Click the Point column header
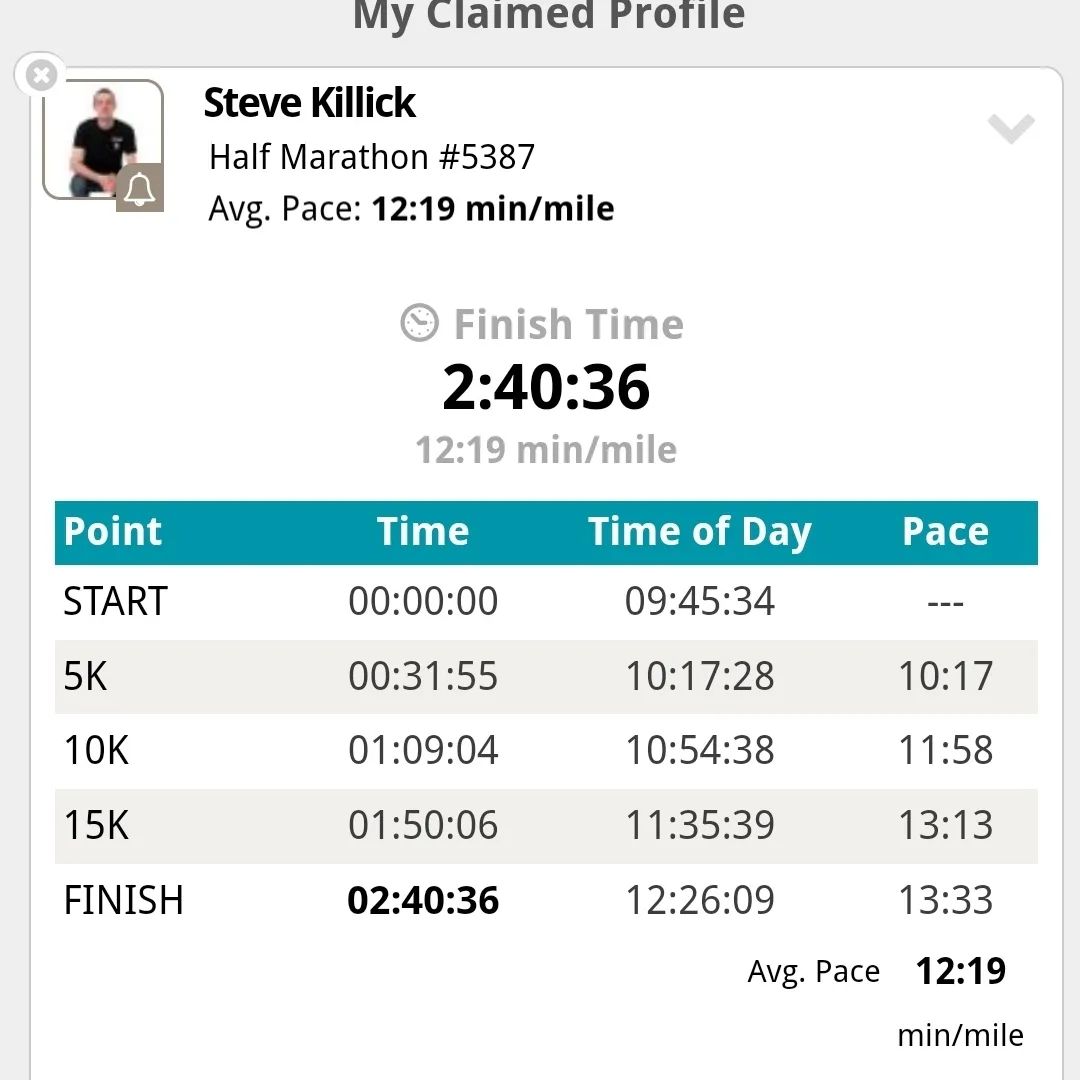 112,532
